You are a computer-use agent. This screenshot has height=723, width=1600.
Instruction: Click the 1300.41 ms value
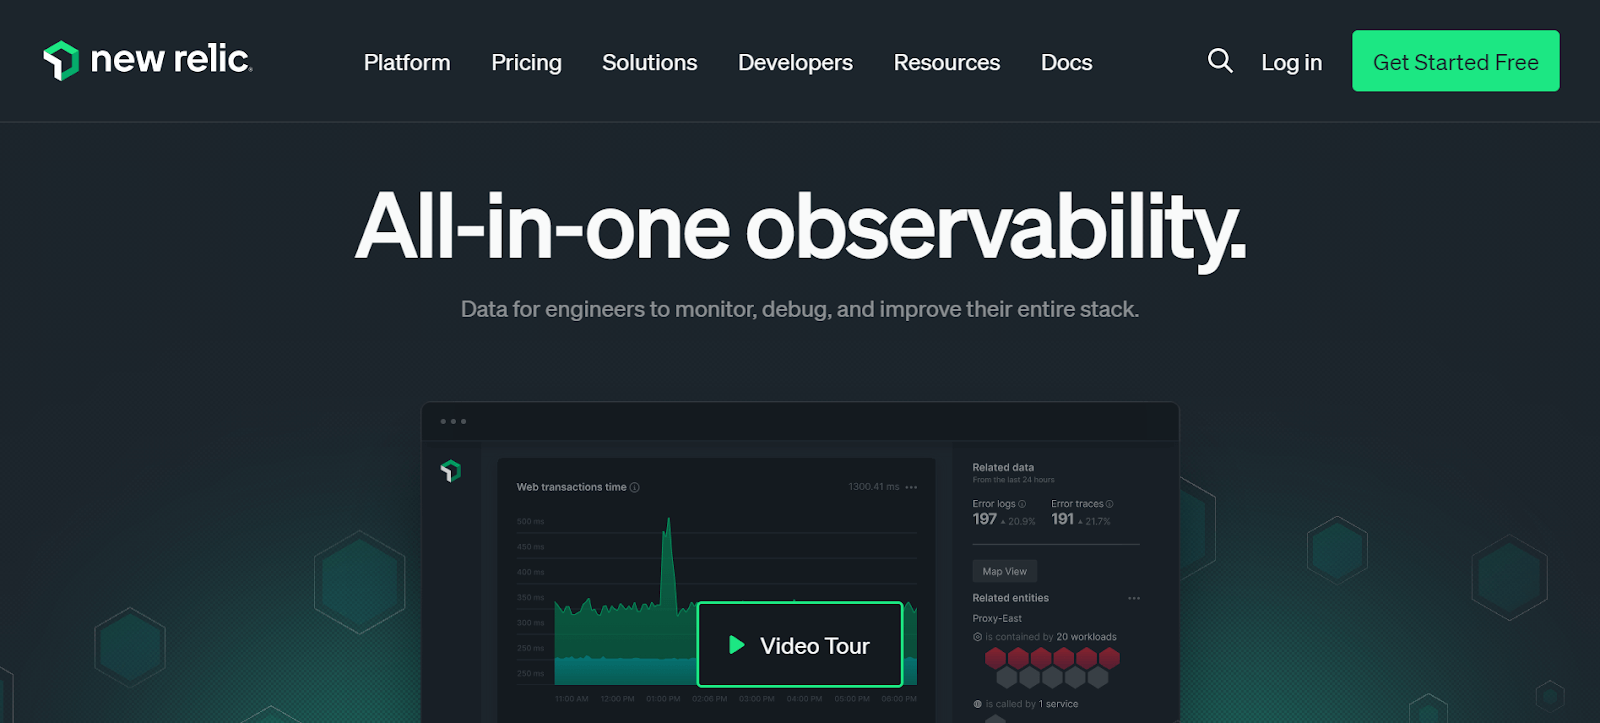[x=874, y=487]
